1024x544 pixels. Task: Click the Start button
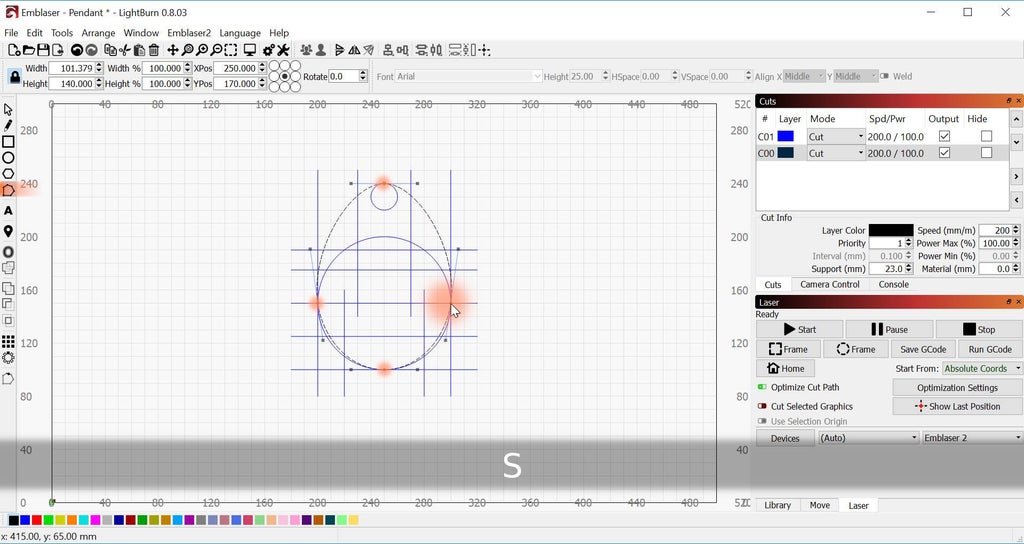click(800, 329)
